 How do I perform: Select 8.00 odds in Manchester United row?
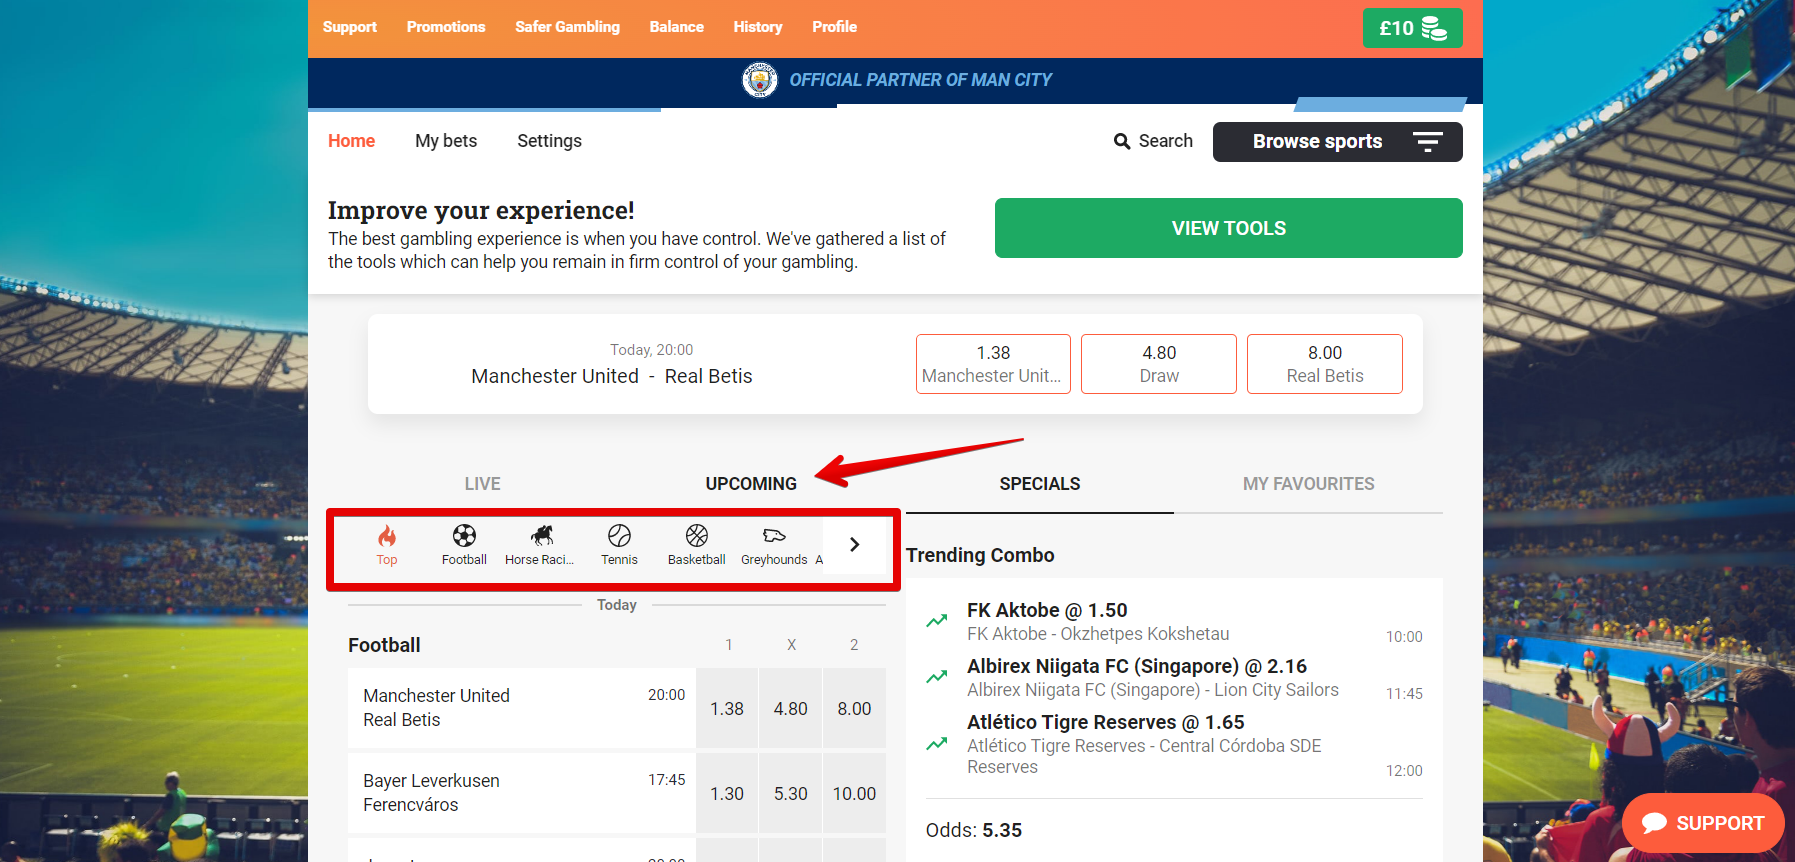pyautogui.click(x=854, y=708)
